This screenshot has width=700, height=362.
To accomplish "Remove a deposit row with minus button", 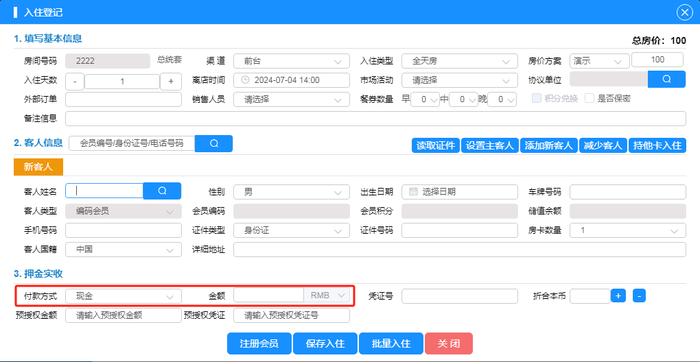I will pos(639,295).
